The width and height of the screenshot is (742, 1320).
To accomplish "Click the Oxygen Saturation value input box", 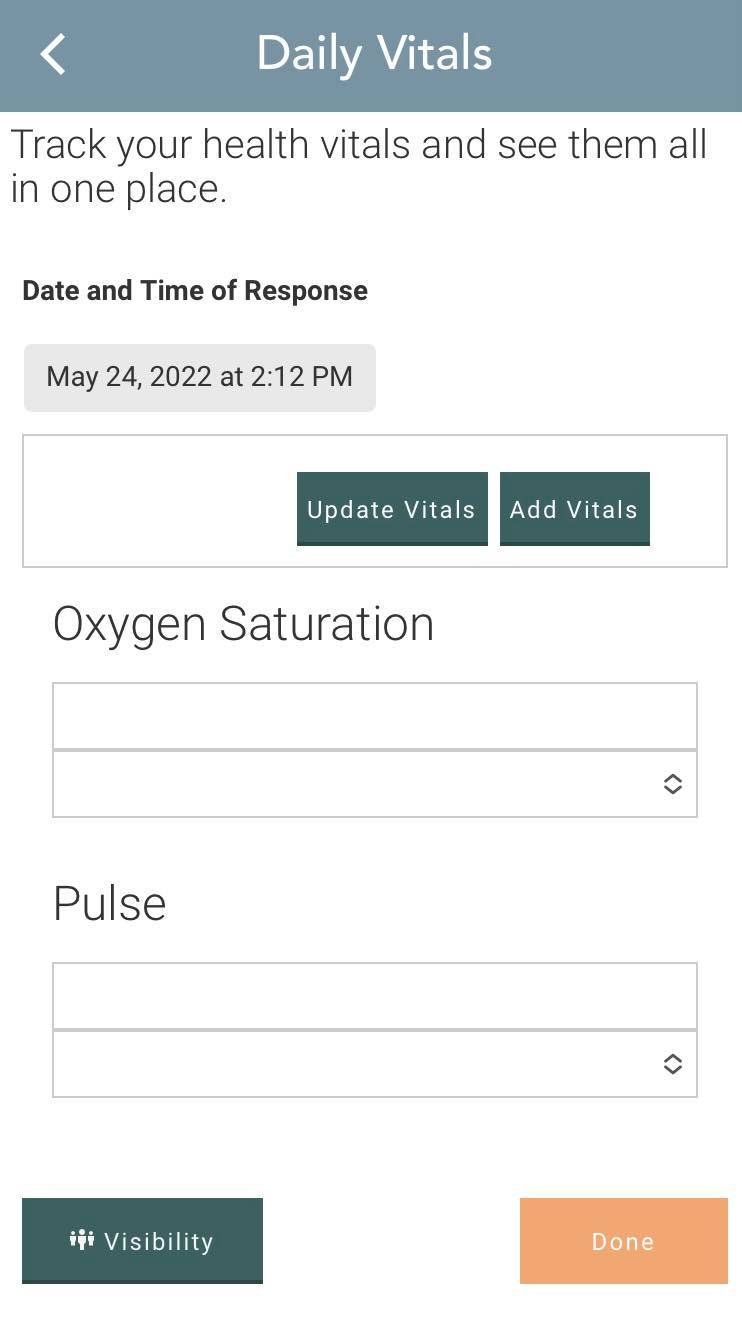I will 375,714.
